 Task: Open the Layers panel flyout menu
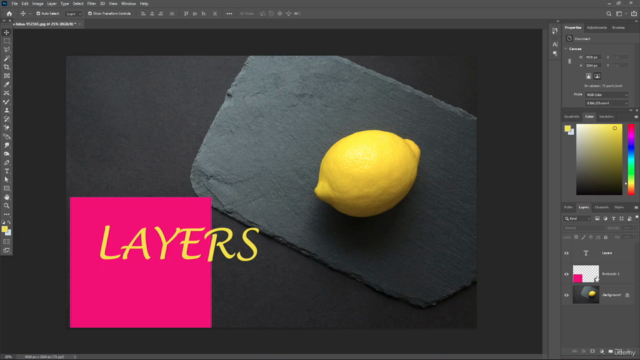tap(636, 207)
